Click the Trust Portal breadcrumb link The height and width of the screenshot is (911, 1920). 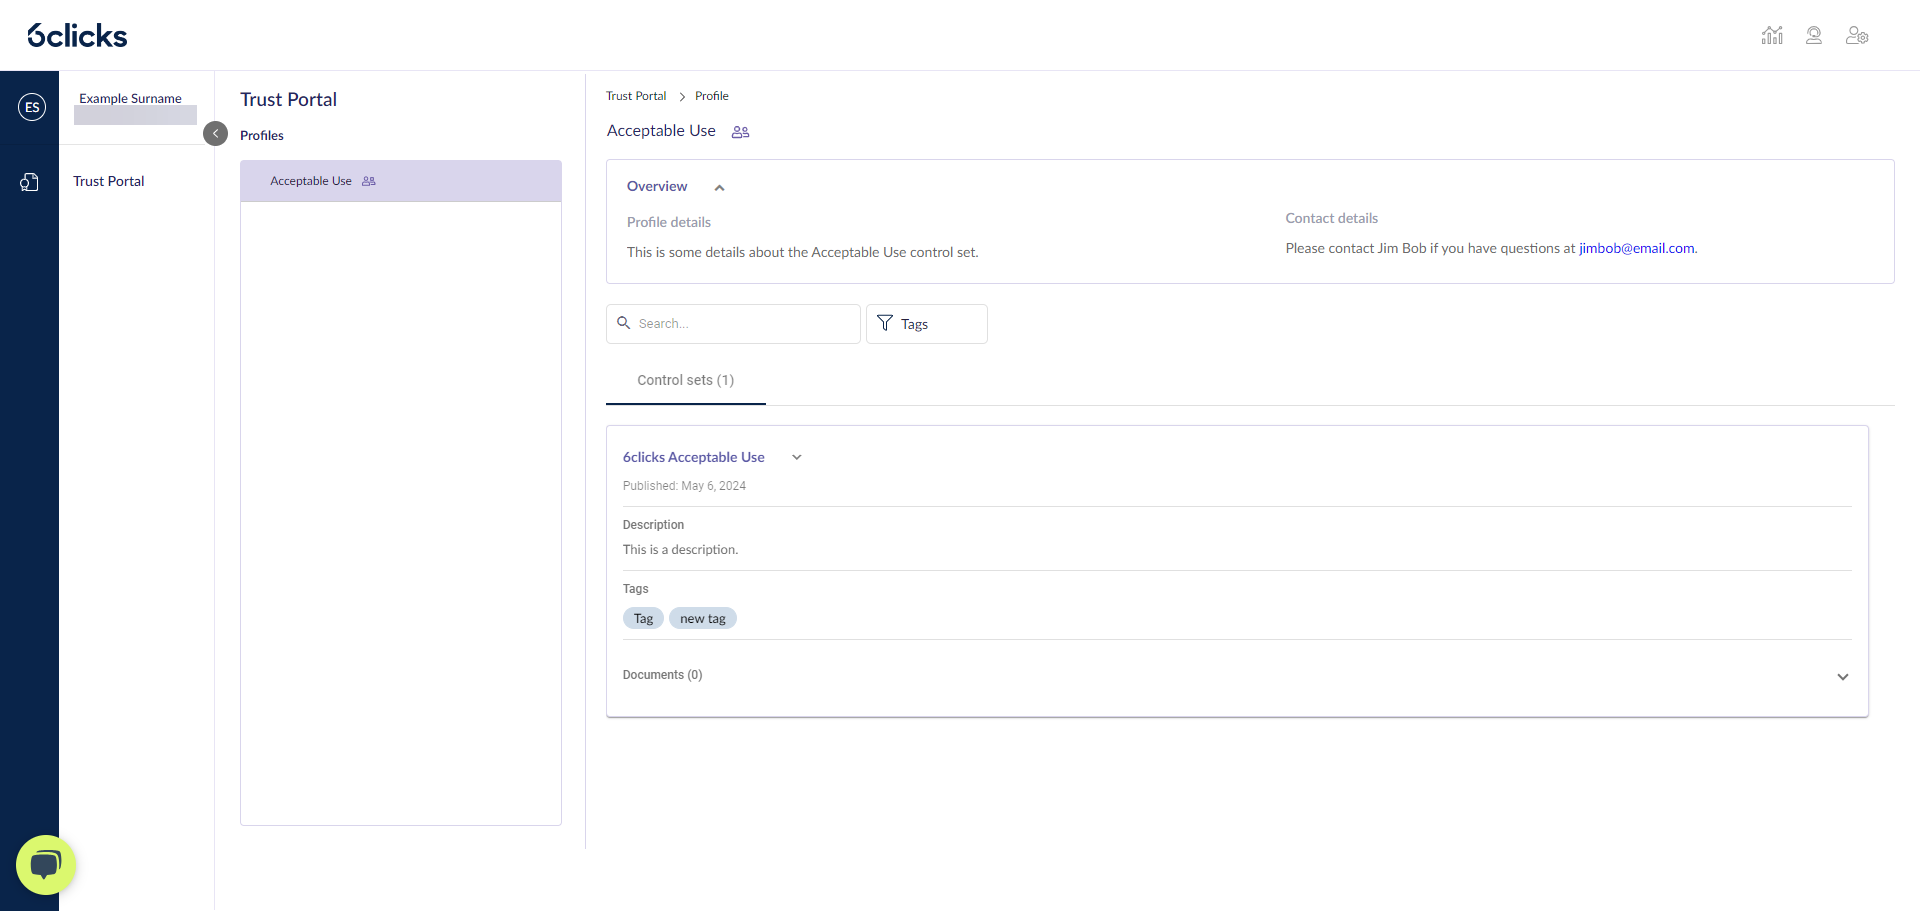[636, 96]
